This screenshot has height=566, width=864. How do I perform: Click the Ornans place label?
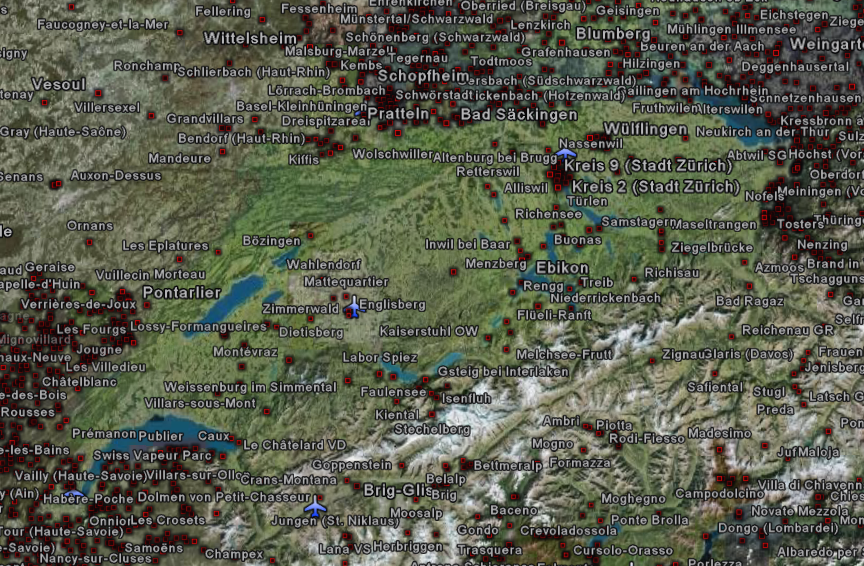(x=90, y=225)
